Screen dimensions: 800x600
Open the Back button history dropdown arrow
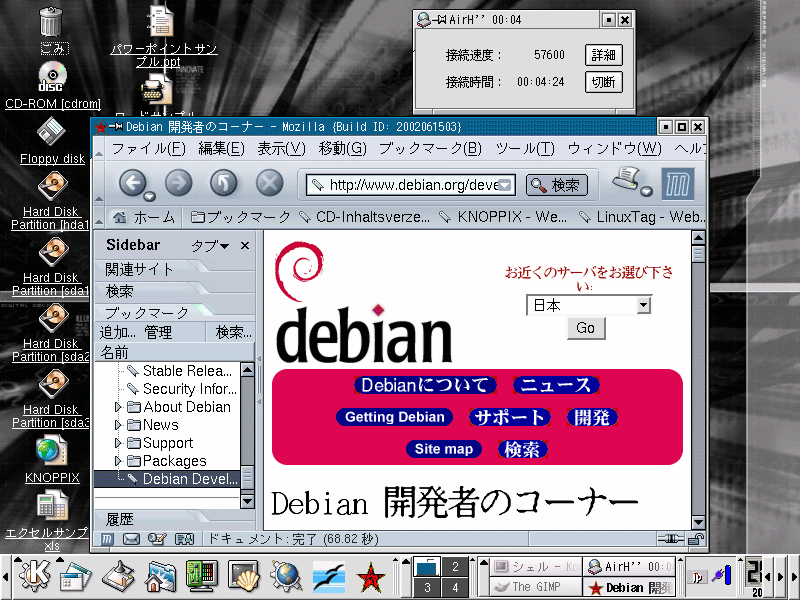[x=149, y=195]
